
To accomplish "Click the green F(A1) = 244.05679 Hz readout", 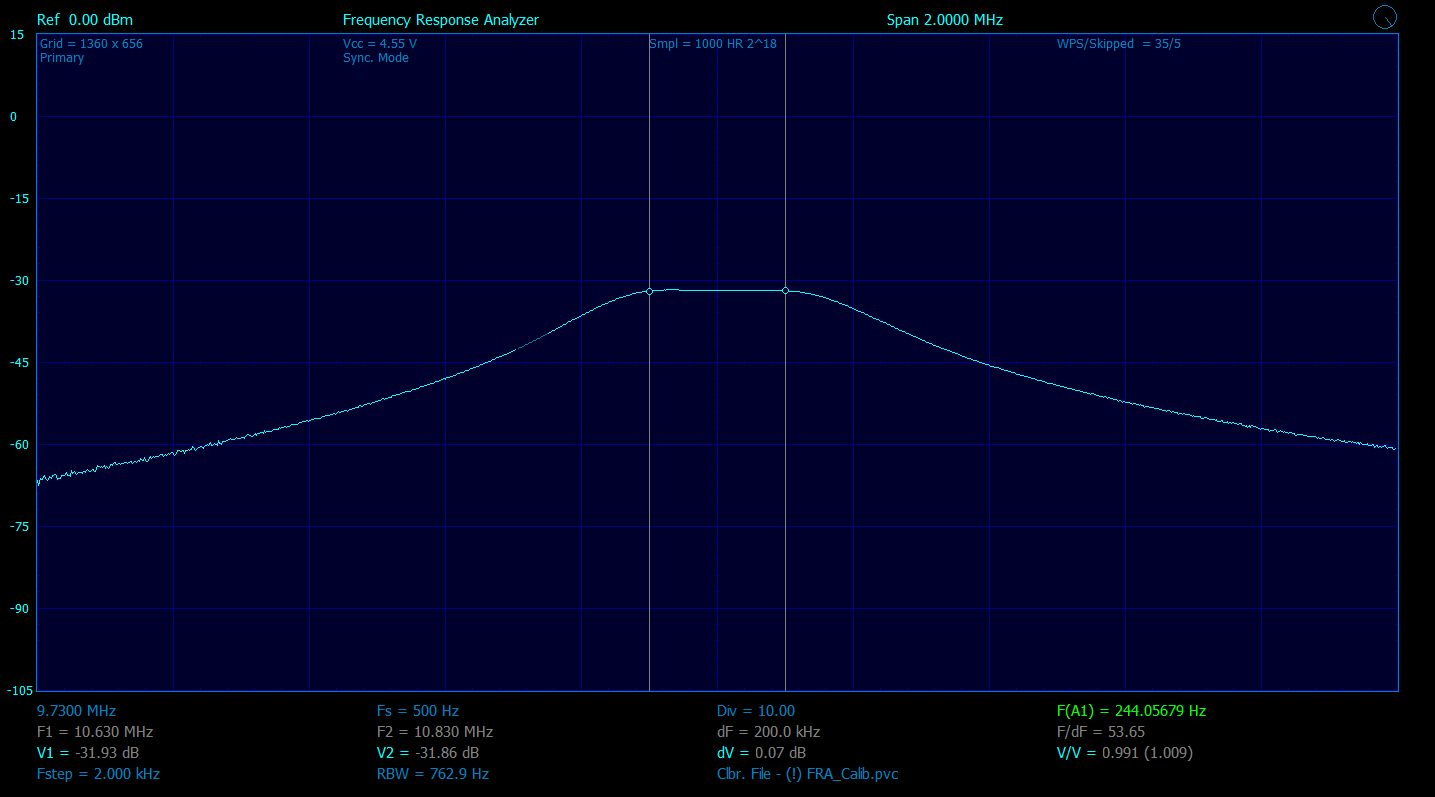I will [1131, 711].
